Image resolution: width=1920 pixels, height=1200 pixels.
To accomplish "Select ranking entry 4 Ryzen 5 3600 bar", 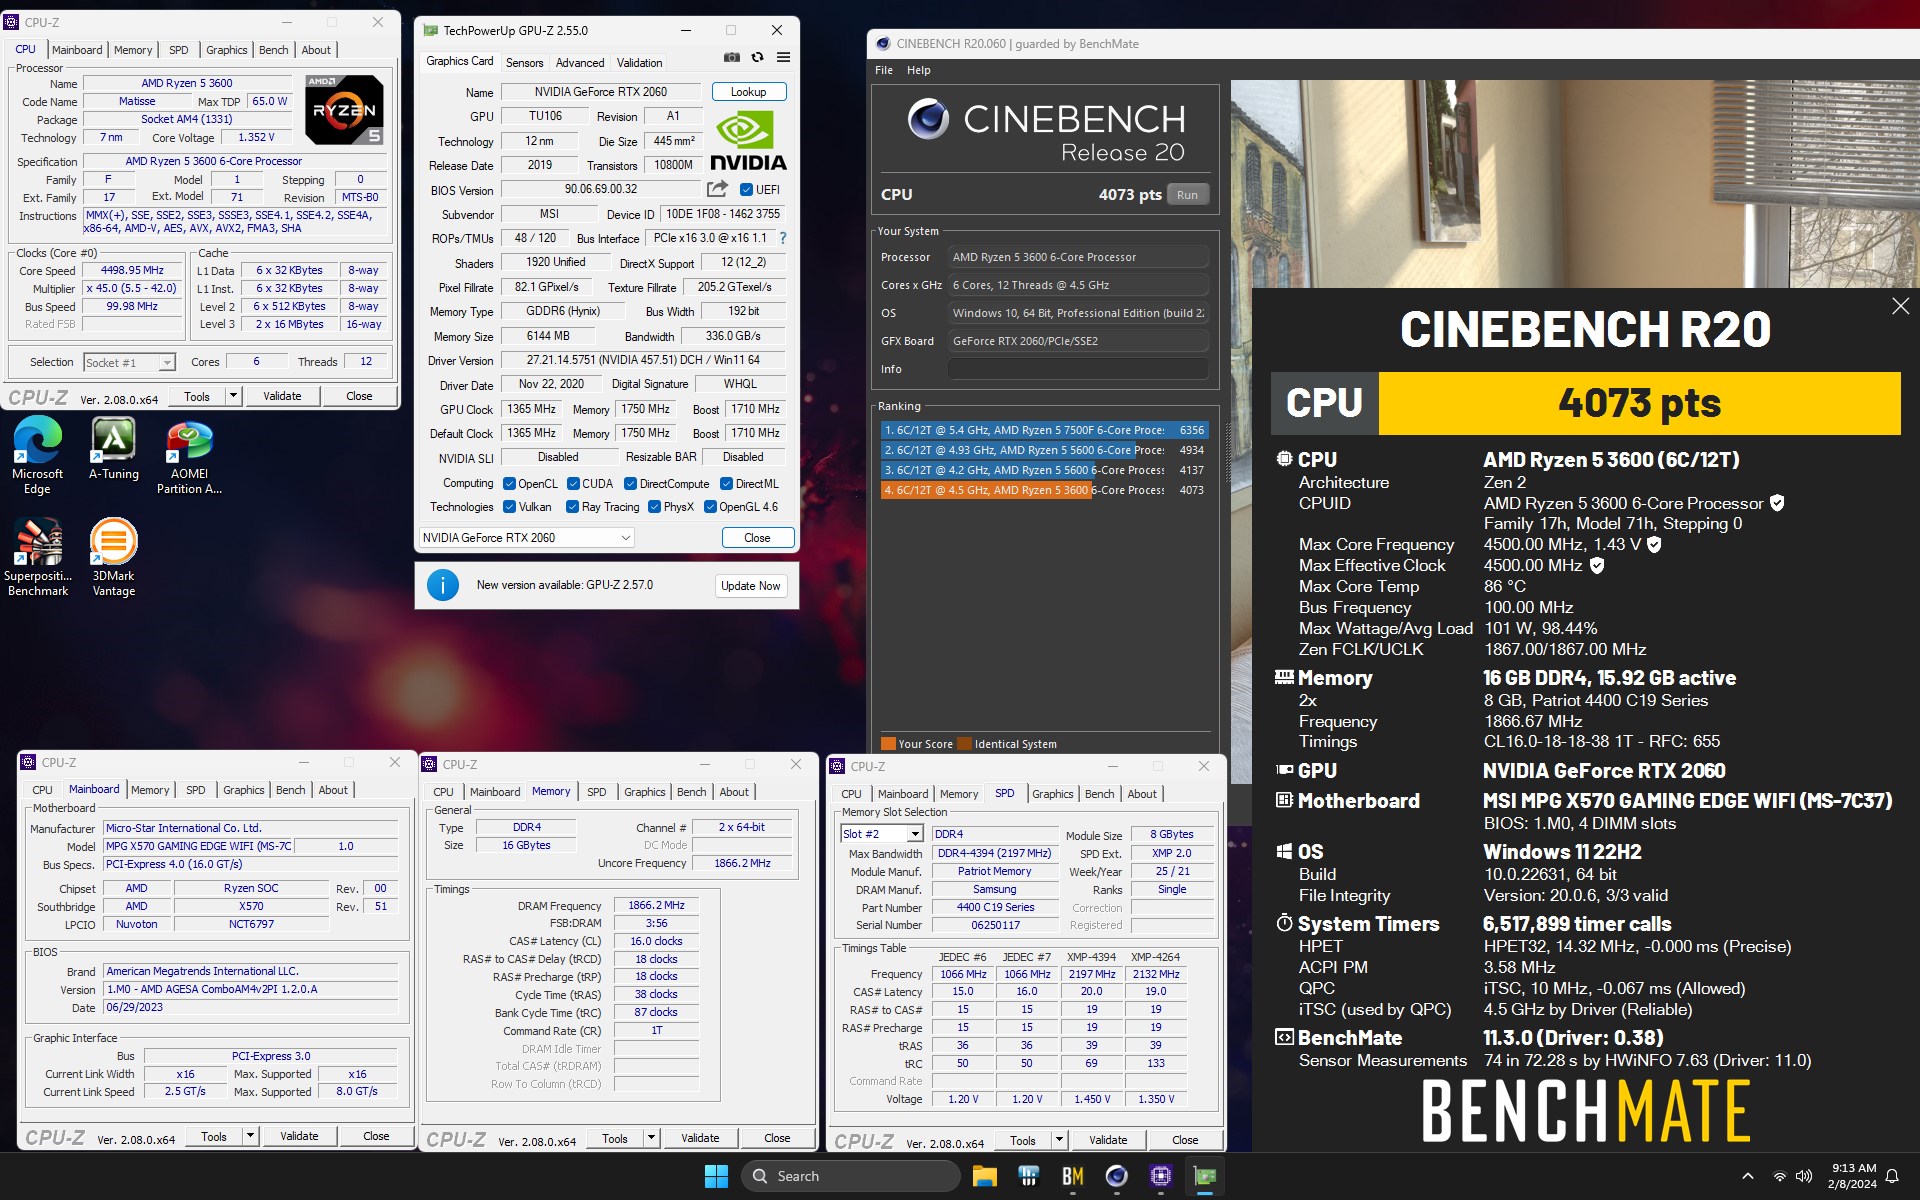I will [x=1044, y=490].
